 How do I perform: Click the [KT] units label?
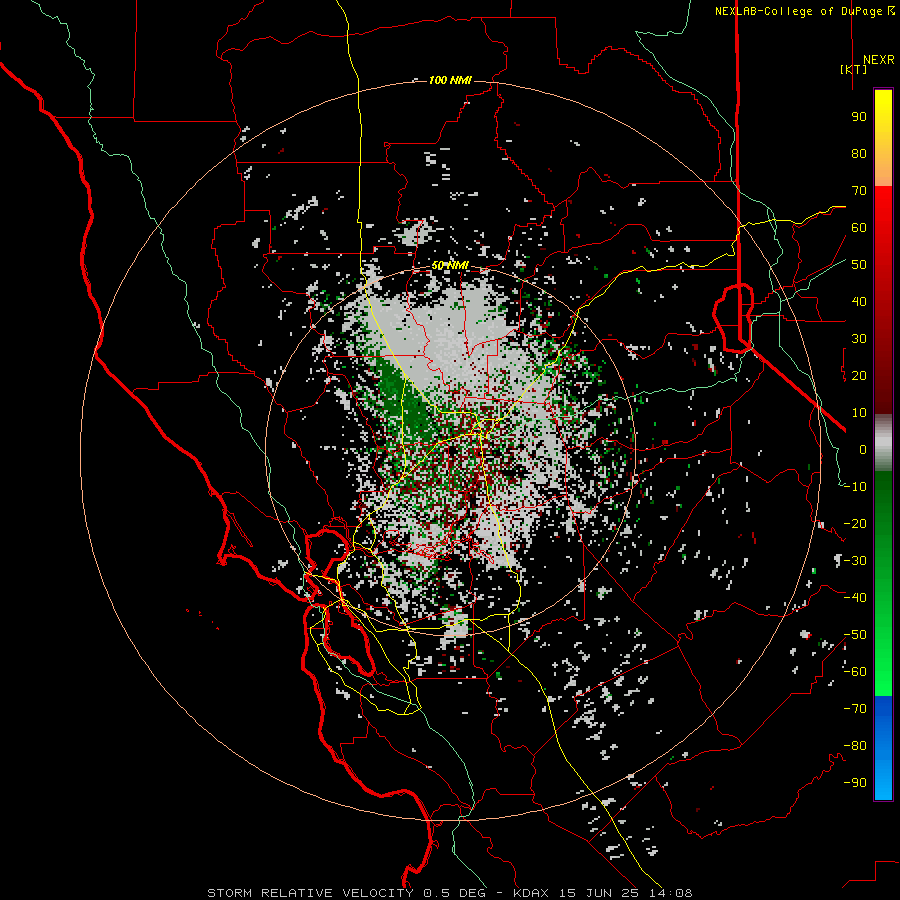click(x=854, y=69)
